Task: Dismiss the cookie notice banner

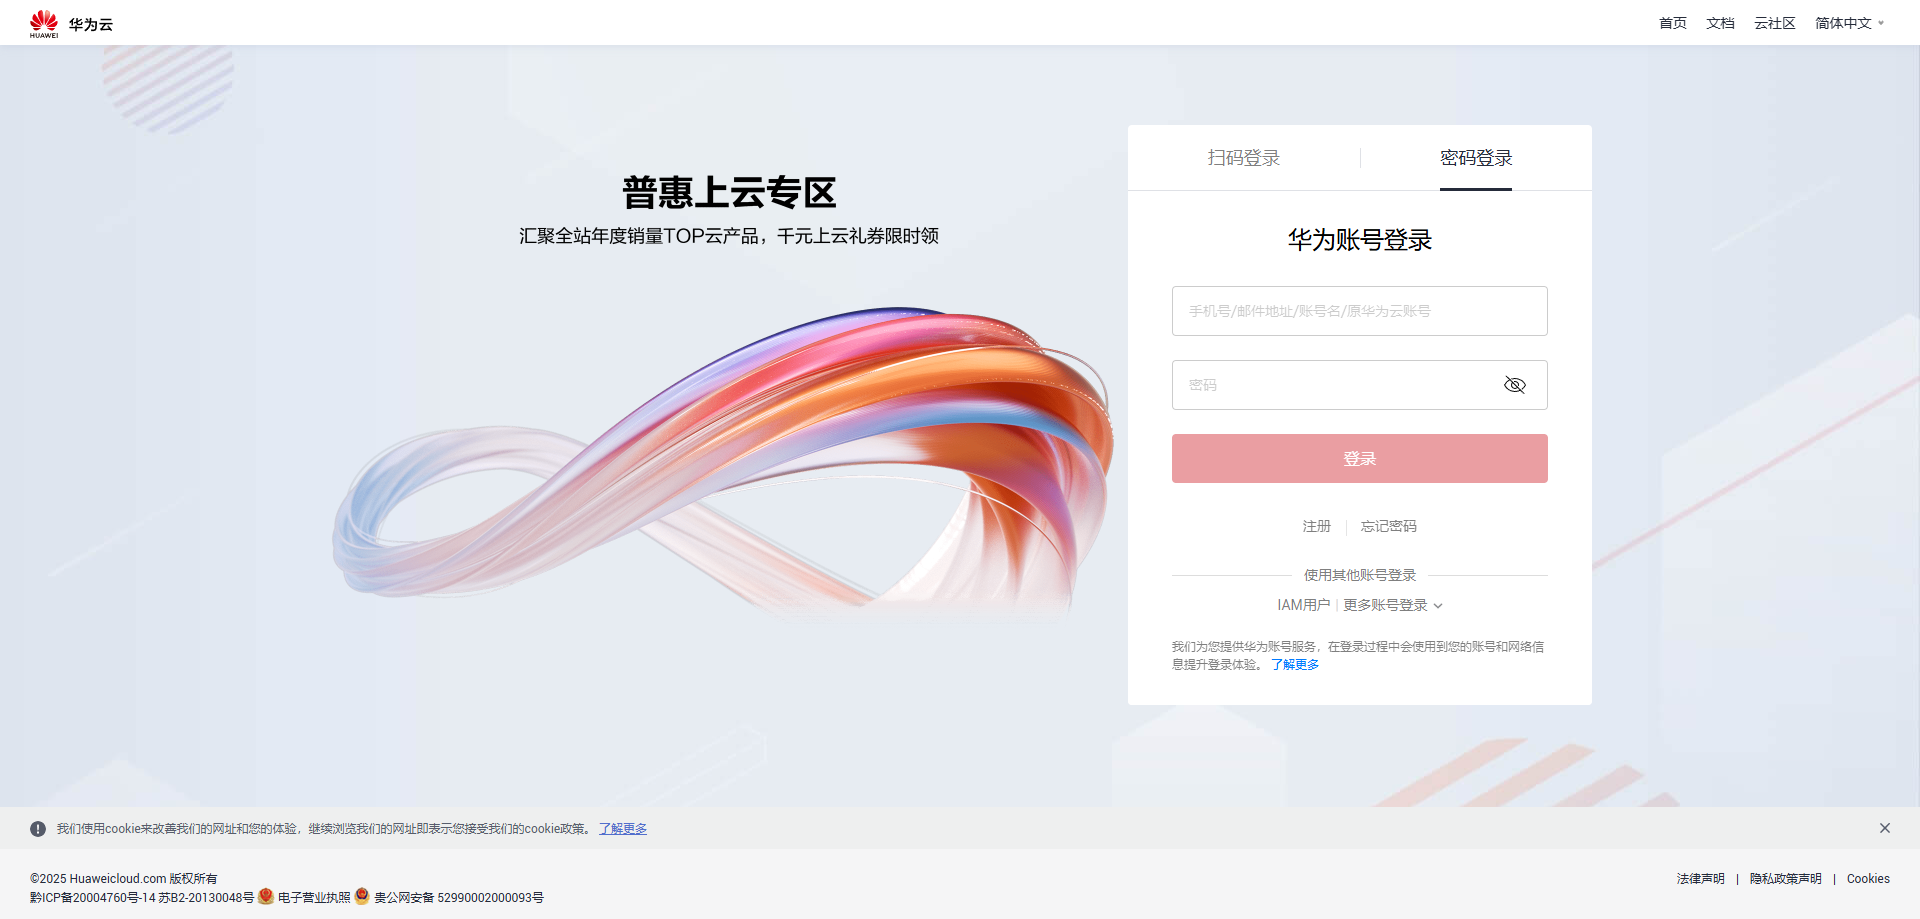Action: coord(1885,828)
